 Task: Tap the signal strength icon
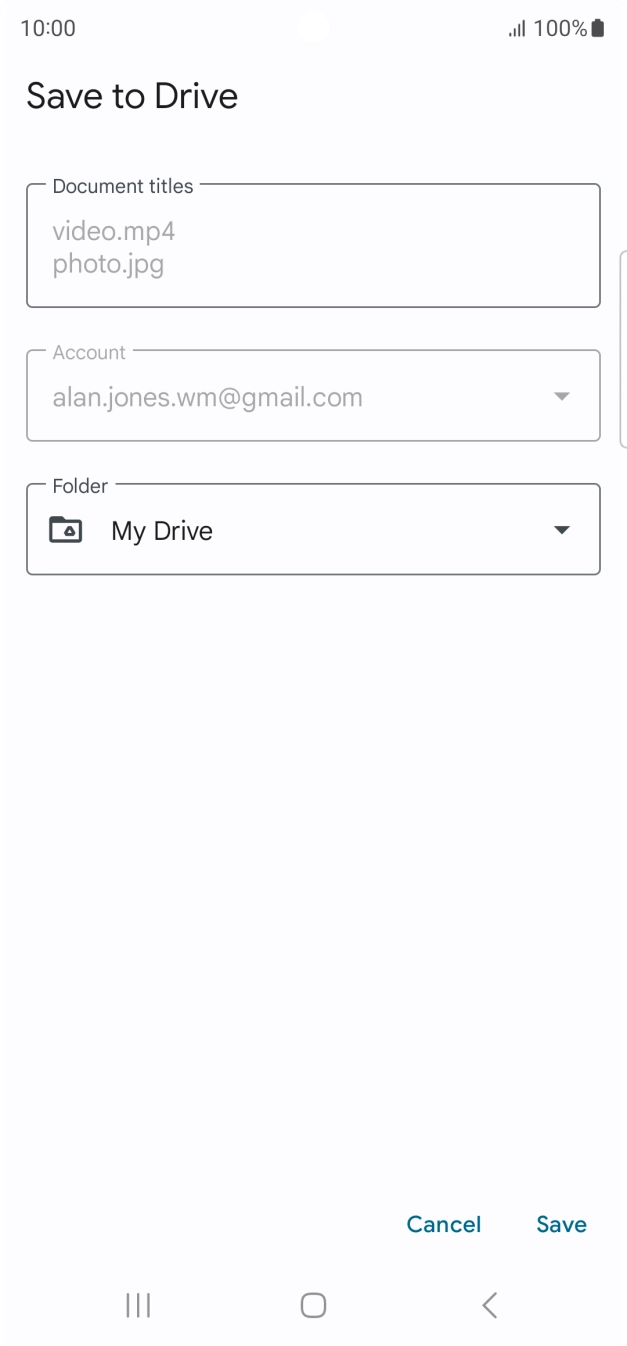[517, 29]
